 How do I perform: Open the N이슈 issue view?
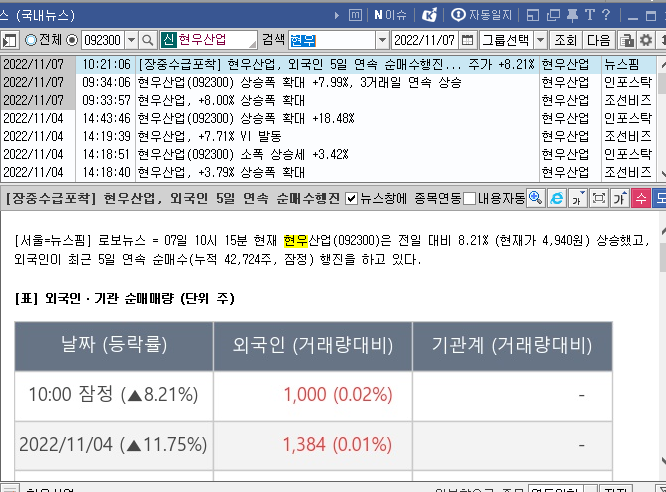pyautogui.click(x=390, y=15)
